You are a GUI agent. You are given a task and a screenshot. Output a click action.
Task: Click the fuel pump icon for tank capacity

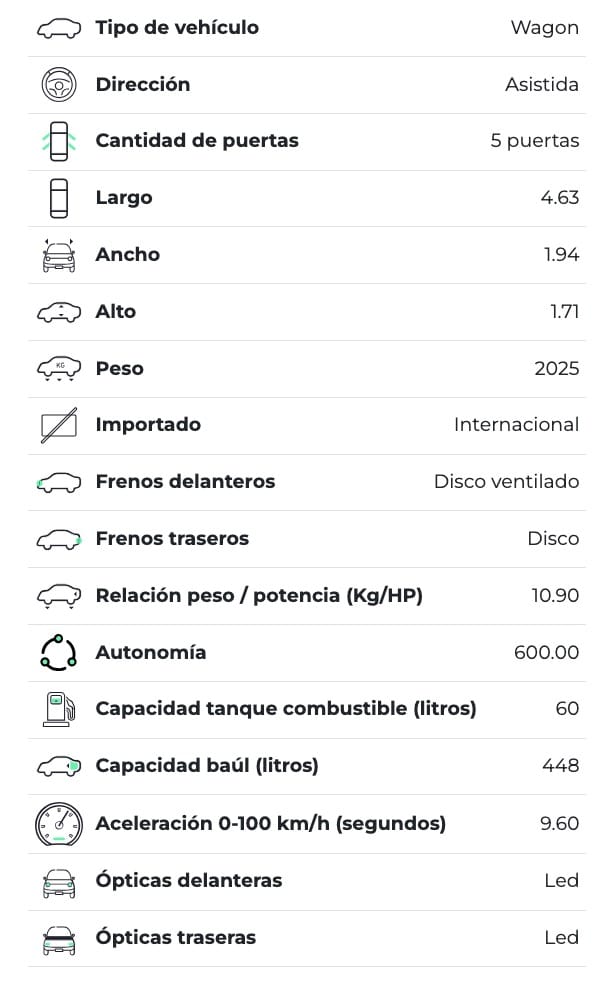pos(58,709)
